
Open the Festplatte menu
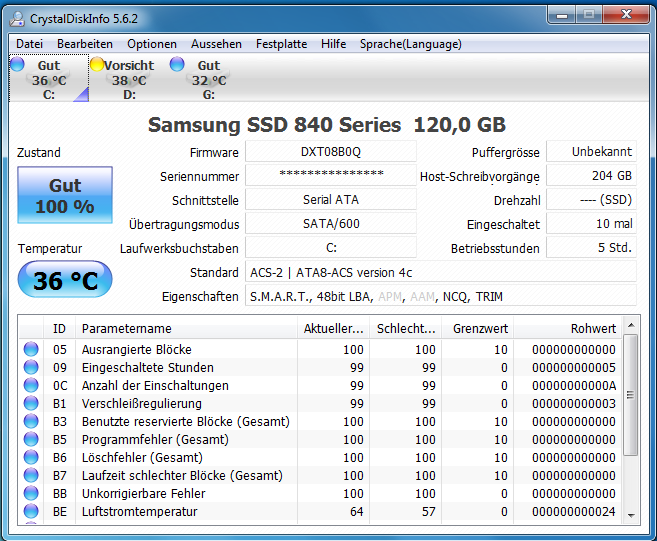[x=281, y=44]
